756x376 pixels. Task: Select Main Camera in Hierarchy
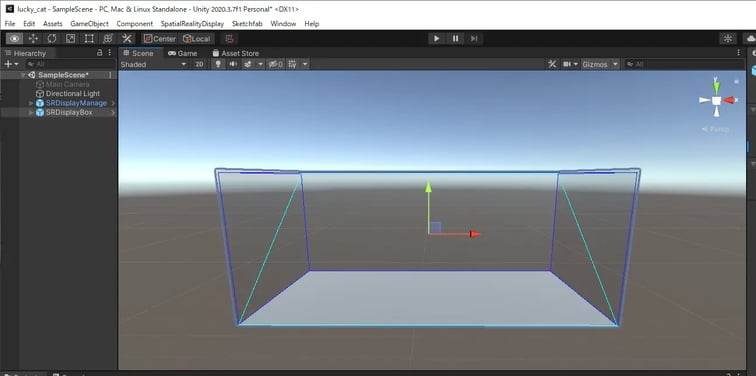click(67, 84)
